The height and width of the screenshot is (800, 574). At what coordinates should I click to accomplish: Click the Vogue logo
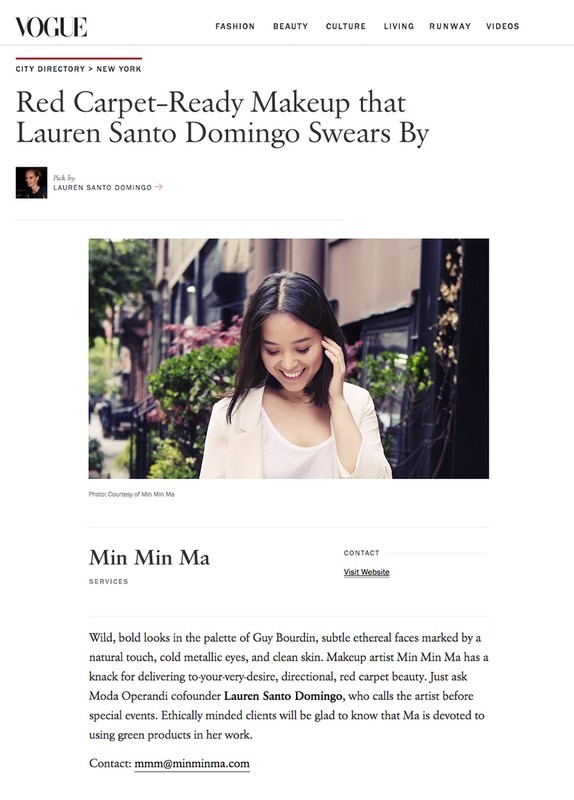[x=51, y=27]
